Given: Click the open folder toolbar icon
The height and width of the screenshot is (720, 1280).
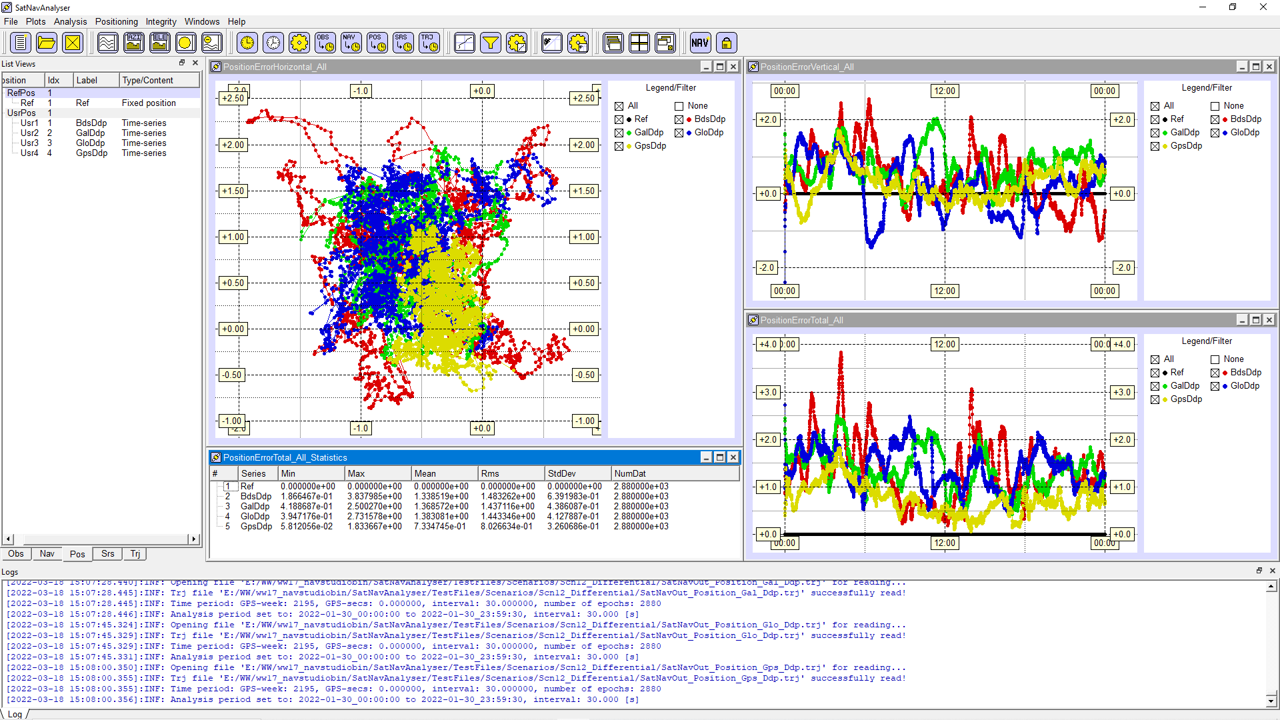Looking at the screenshot, I should (x=46, y=42).
